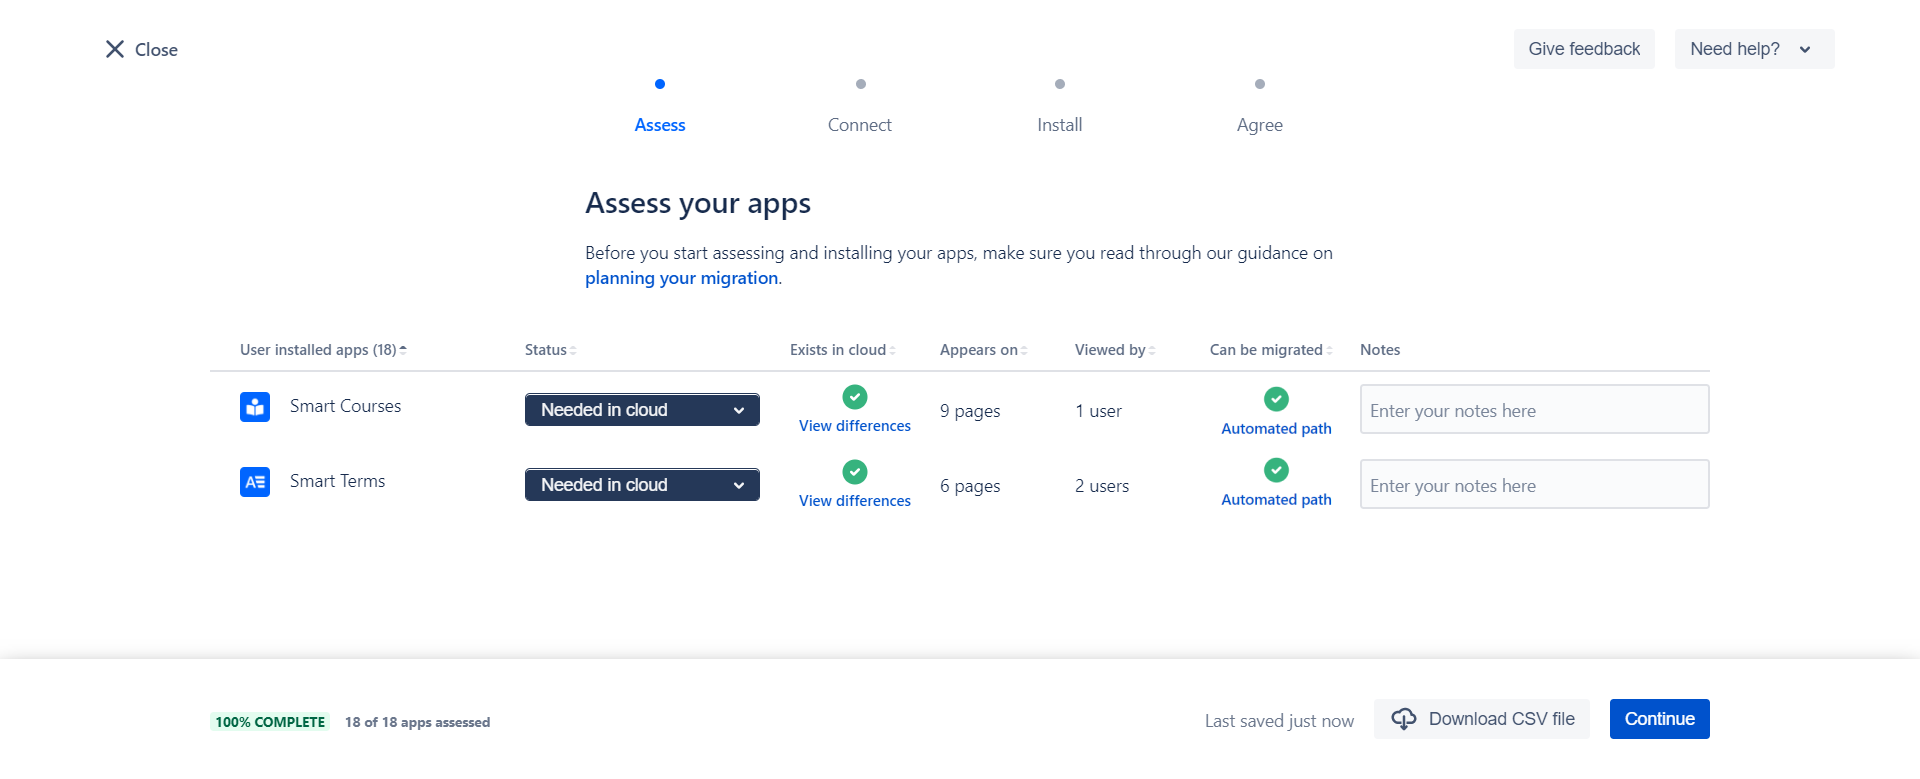Download the CSV file
The height and width of the screenshot is (779, 1920).
tap(1482, 719)
